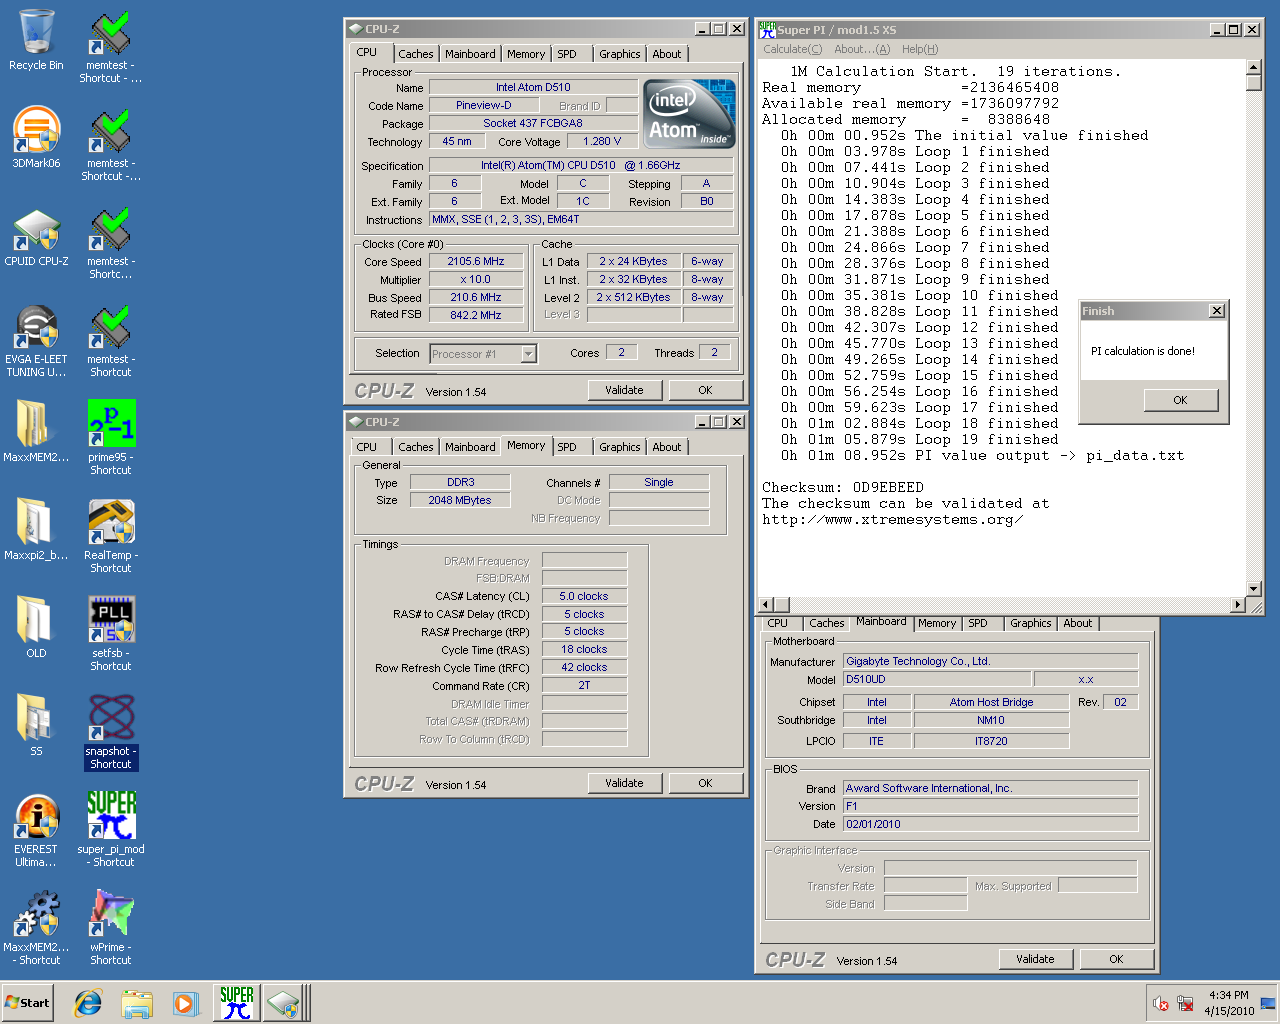Image resolution: width=1280 pixels, height=1024 pixels.
Task: Open Mainboard tab in the top CPU-Z window
Action: coord(470,54)
